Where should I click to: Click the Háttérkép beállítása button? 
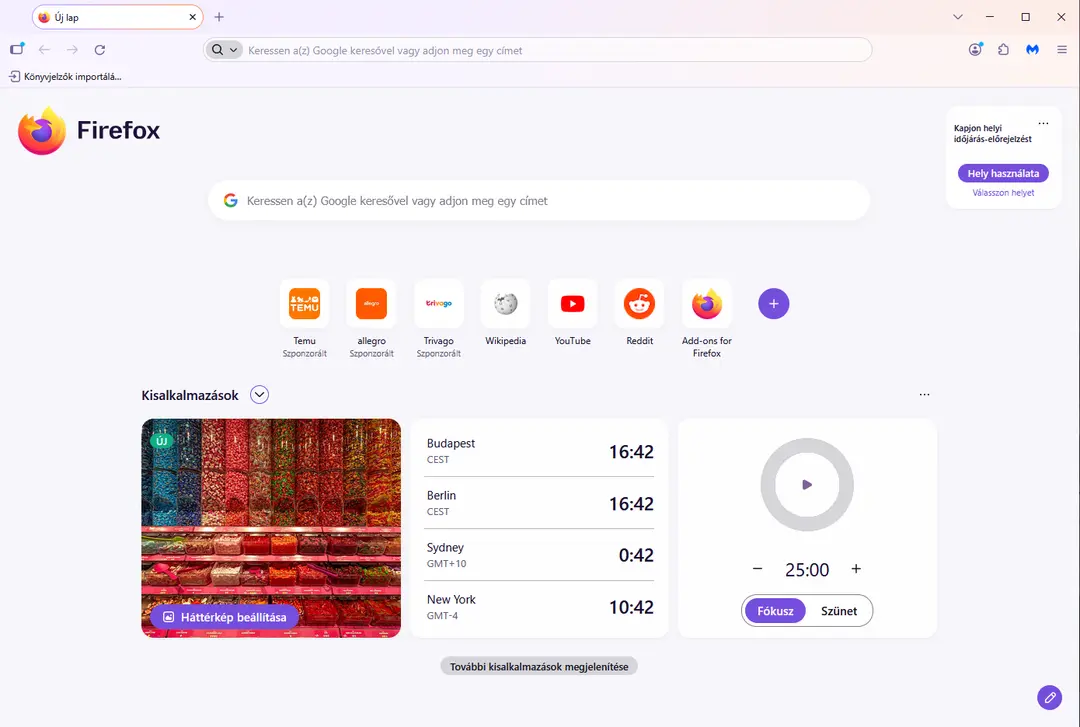tap(225, 617)
